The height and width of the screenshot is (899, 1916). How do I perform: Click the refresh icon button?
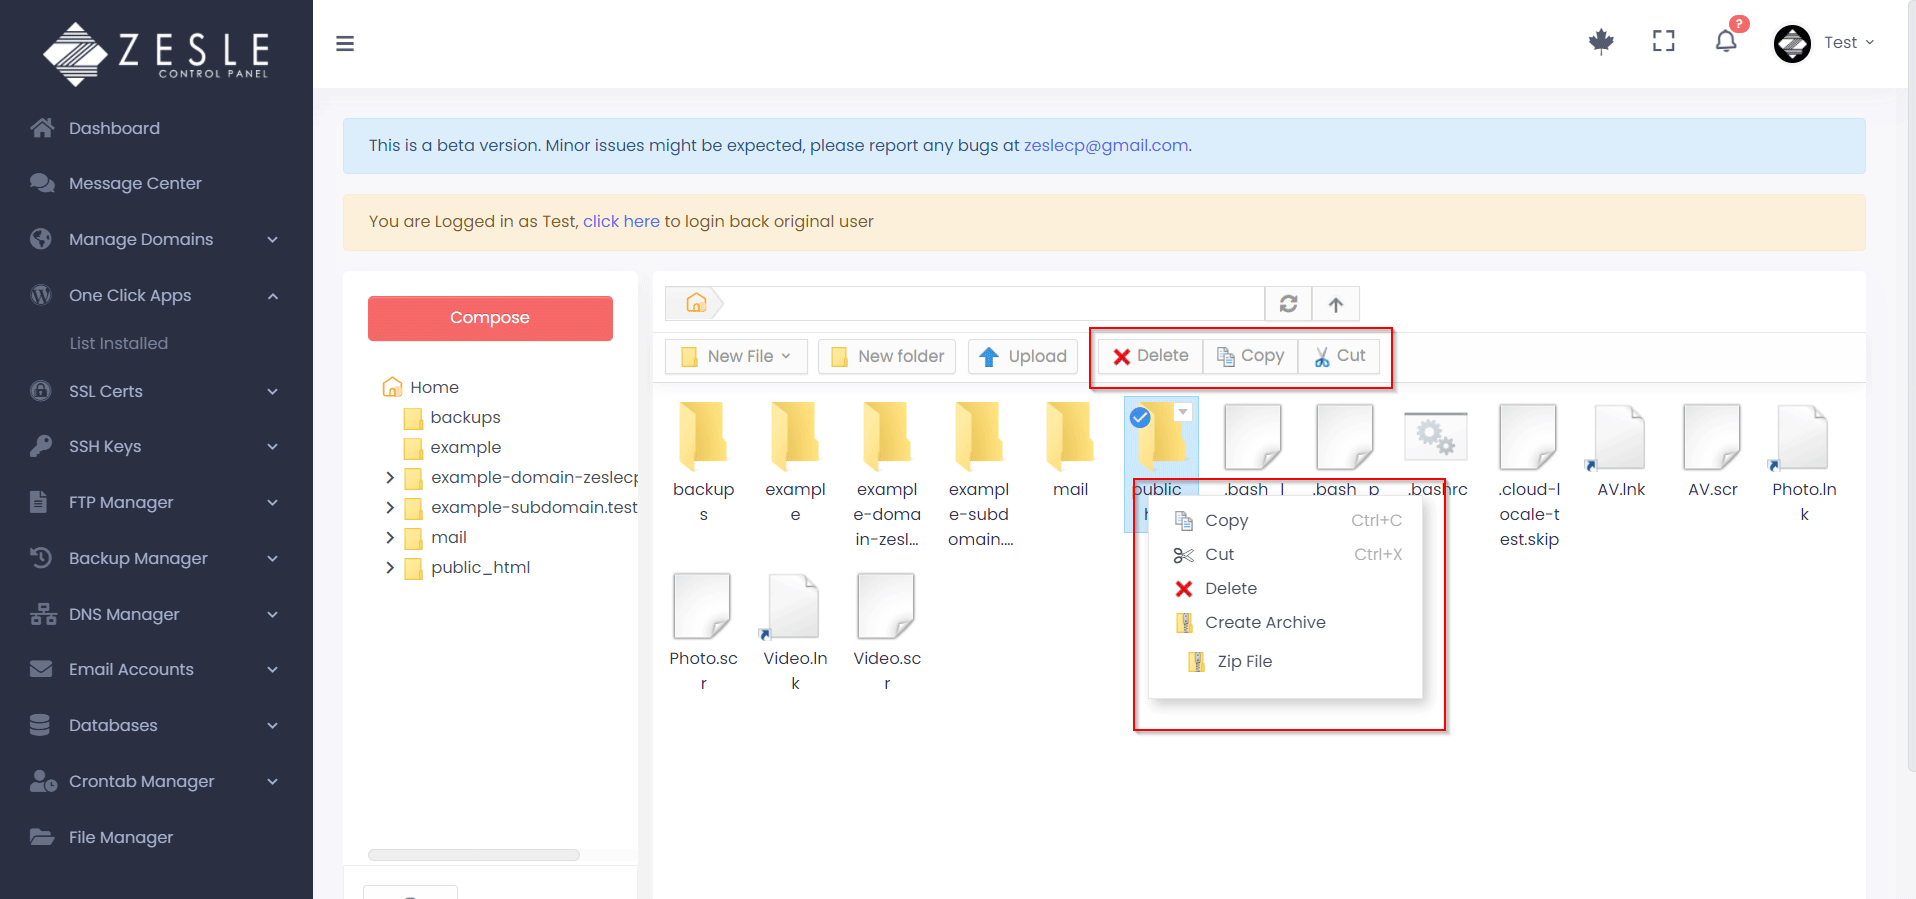point(1288,304)
